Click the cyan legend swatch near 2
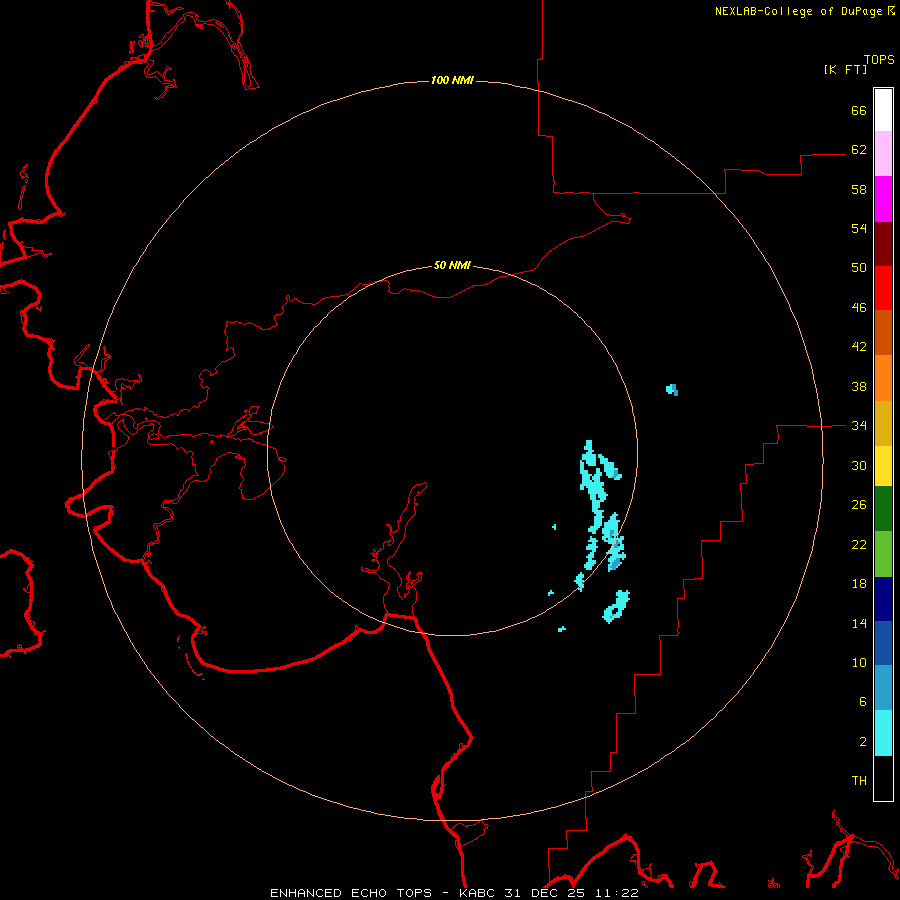This screenshot has width=900, height=900. click(883, 733)
